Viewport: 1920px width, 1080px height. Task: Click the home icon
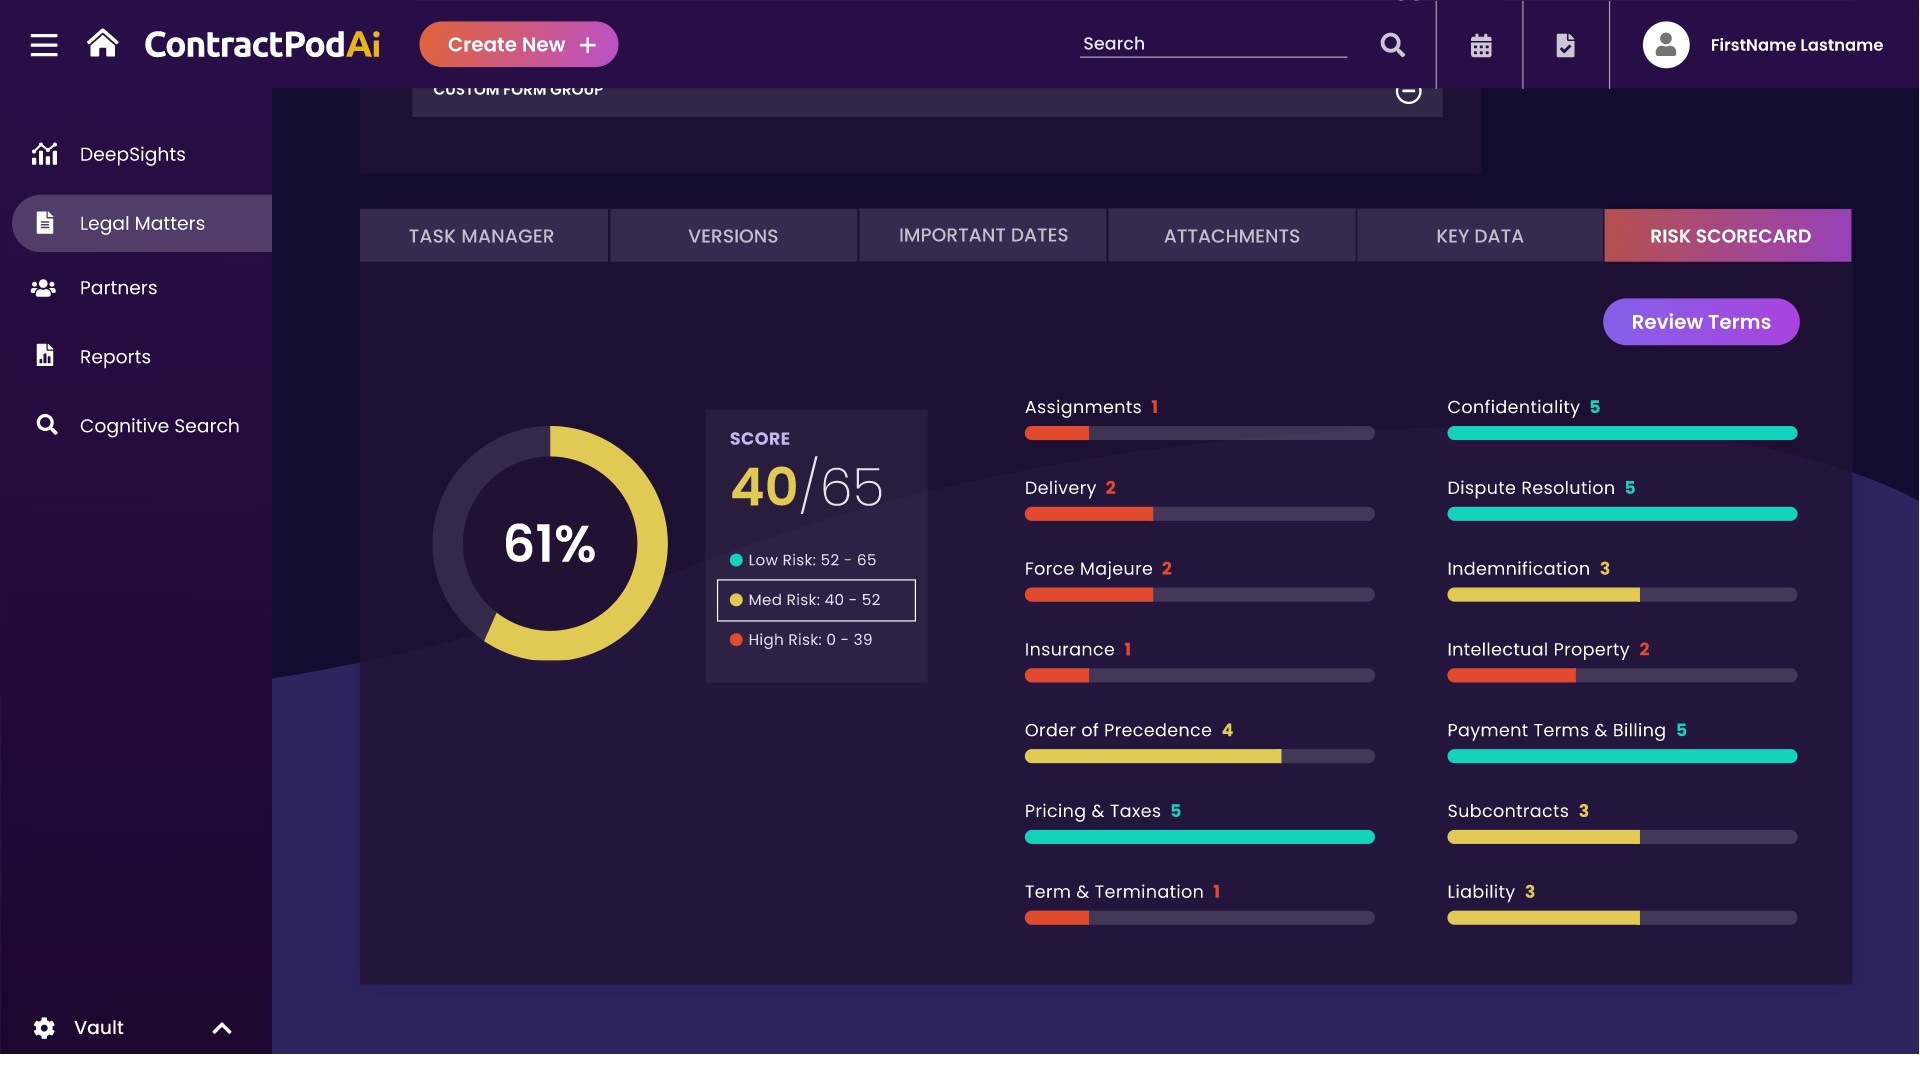(102, 44)
